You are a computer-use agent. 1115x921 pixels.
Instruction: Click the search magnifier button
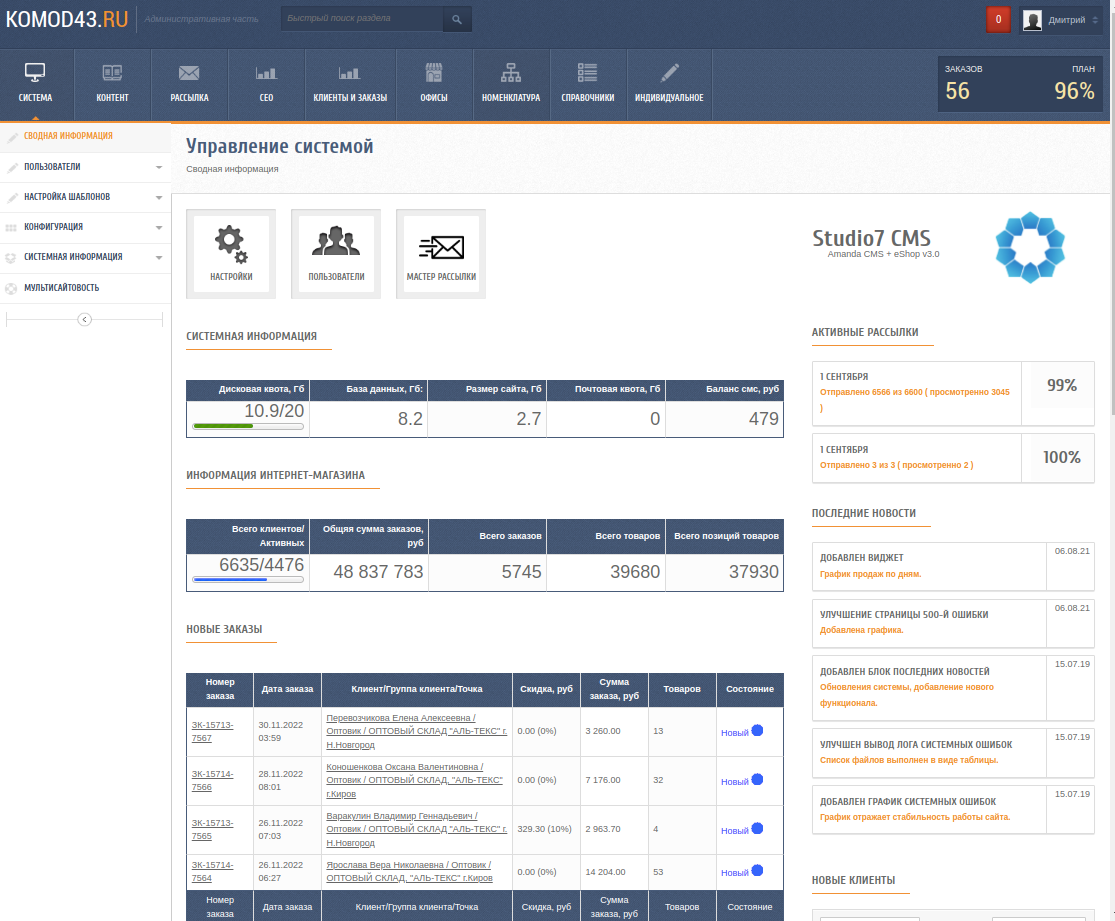pos(457,19)
